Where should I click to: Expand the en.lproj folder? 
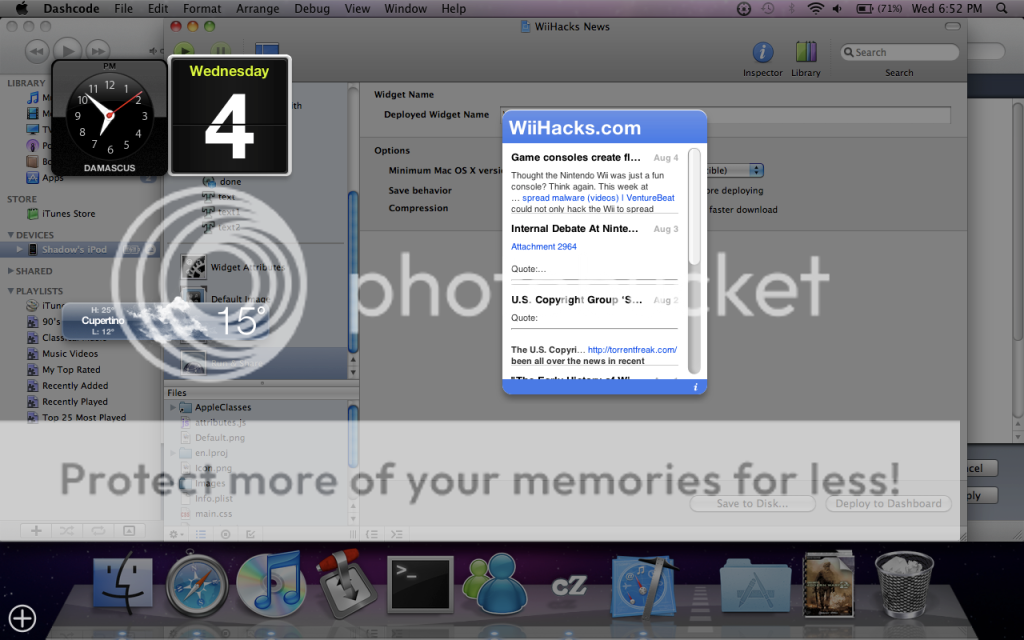(x=172, y=453)
